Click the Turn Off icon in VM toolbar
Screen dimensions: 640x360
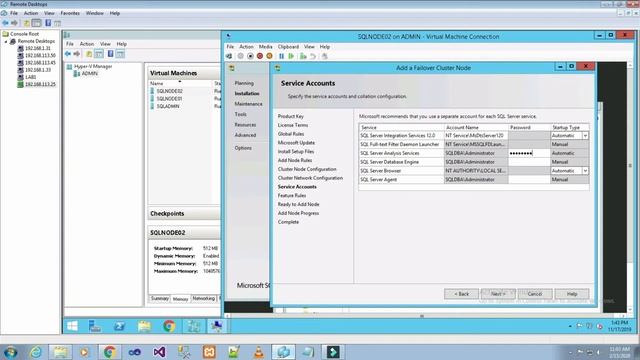(x=250, y=56)
